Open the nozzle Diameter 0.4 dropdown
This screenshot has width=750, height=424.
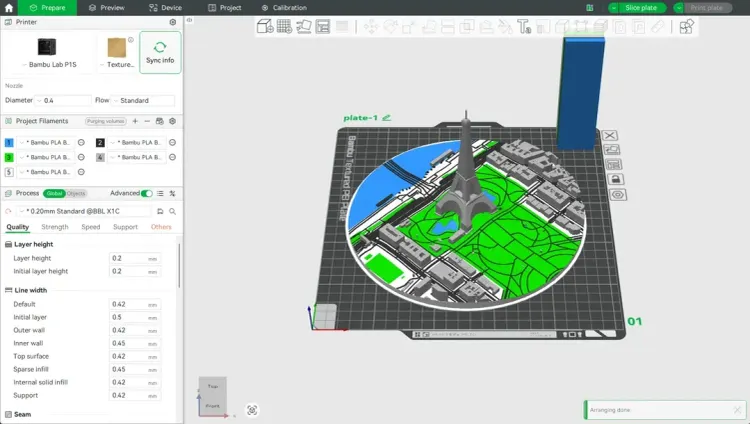tap(64, 100)
